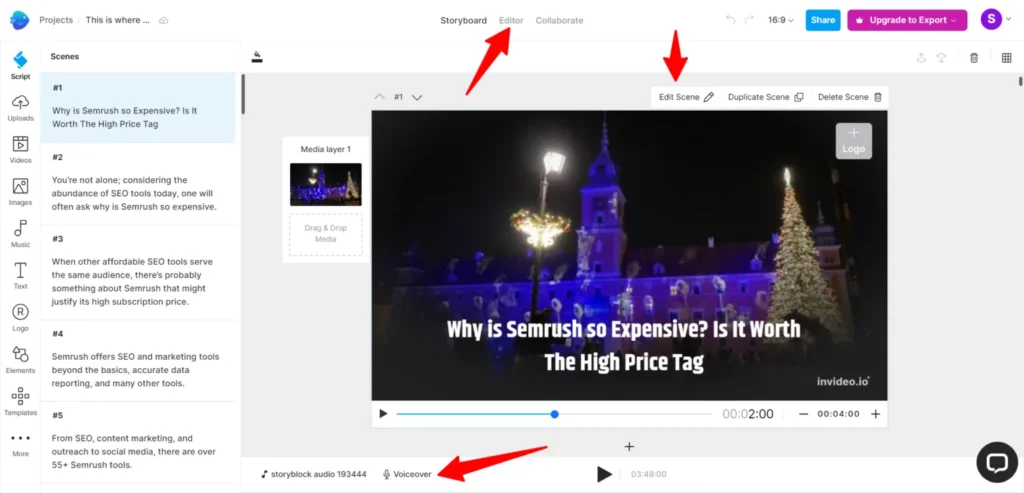Switch to the Collaborate tab

[x=559, y=20]
